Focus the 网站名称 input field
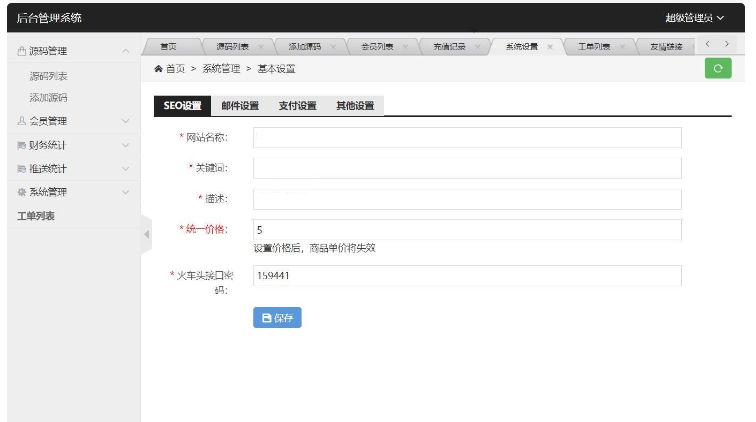This screenshot has height=422, width=756. [x=467, y=137]
